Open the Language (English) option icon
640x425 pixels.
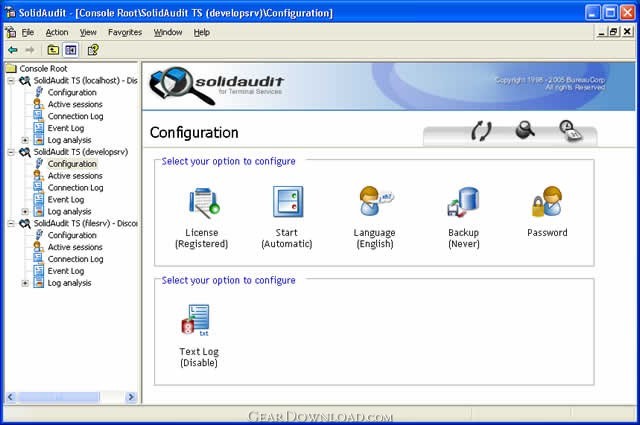click(376, 201)
